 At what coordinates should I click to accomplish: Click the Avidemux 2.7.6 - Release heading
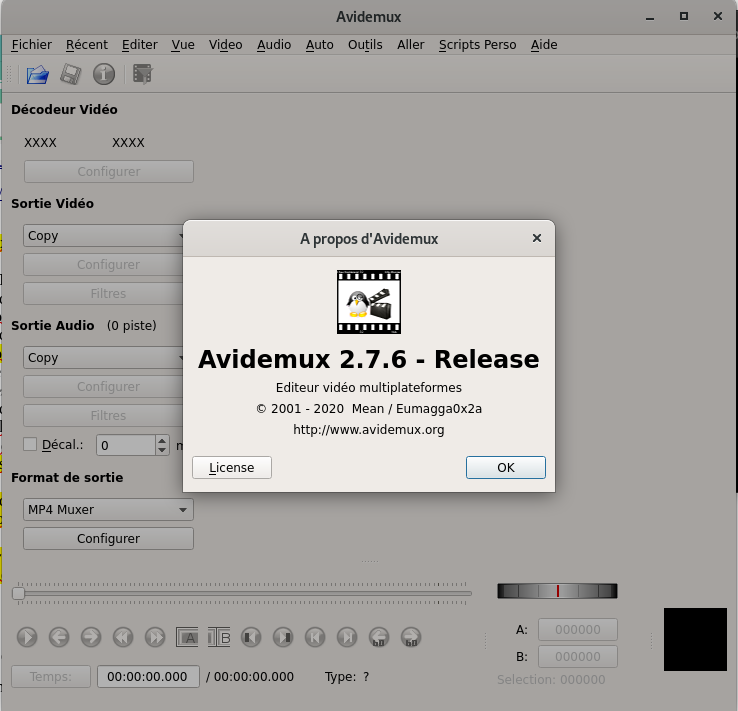[x=369, y=359]
